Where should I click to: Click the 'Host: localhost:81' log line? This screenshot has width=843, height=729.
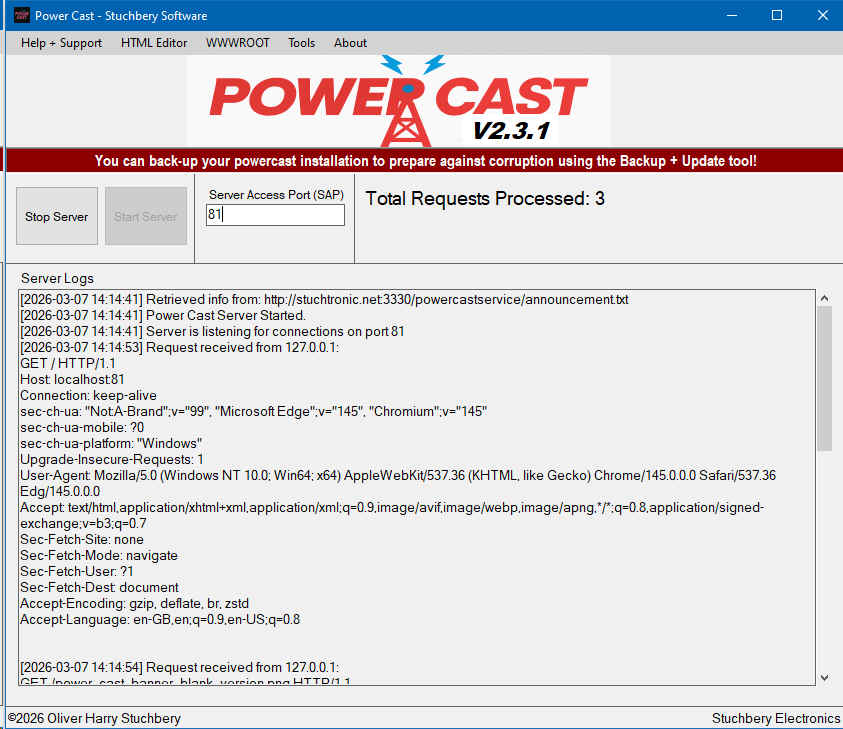(72, 380)
